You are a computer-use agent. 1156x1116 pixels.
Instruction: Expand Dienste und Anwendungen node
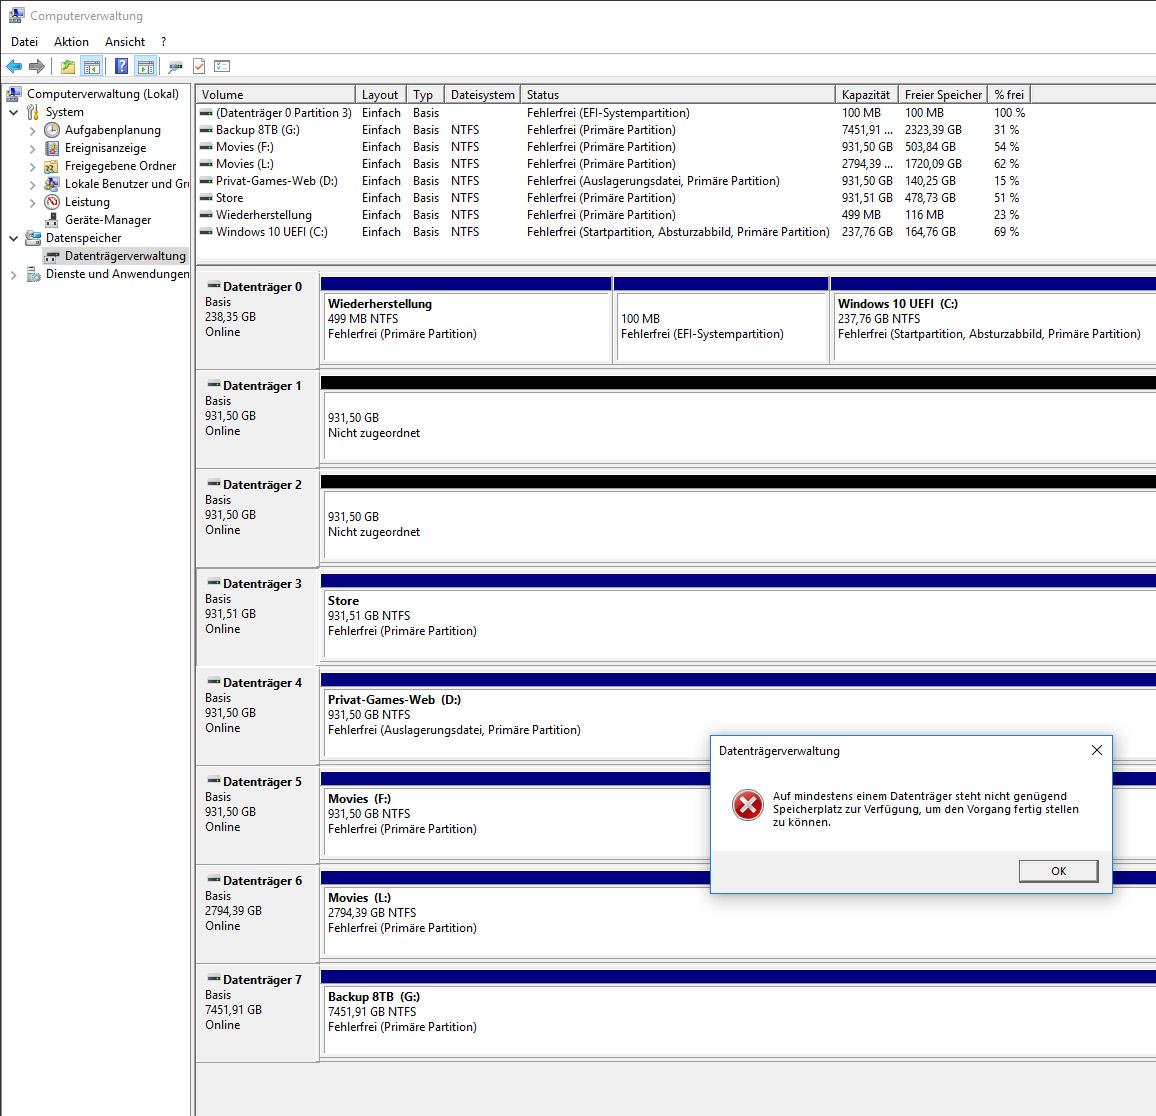click(x=13, y=275)
